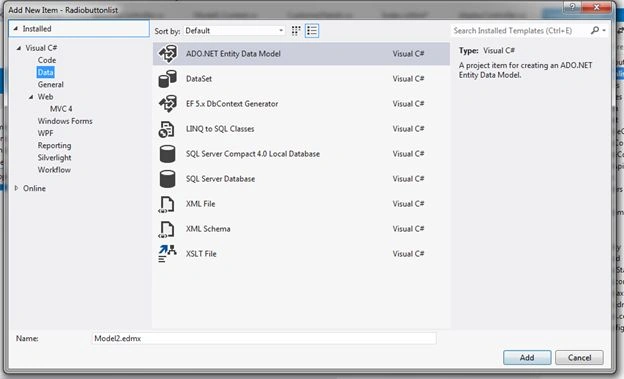Click the Cancel button
The height and width of the screenshot is (379, 624).
pyautogui.click(x=579, y=358)
